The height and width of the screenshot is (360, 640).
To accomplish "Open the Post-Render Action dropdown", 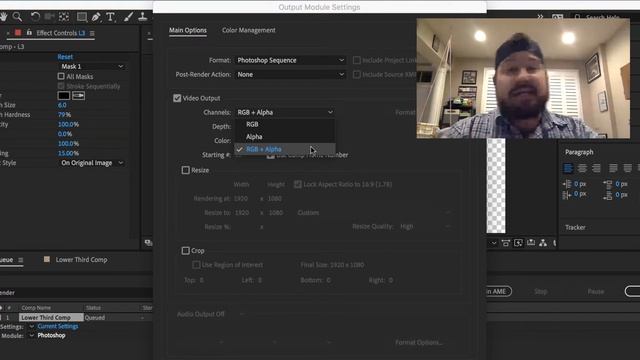I will coord(290,74).
